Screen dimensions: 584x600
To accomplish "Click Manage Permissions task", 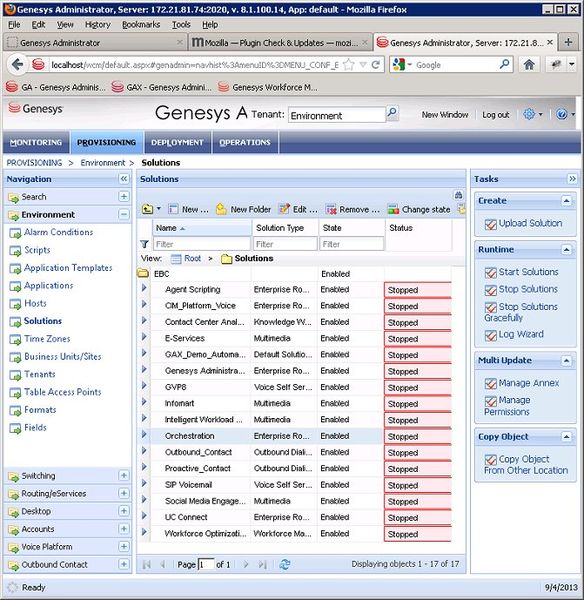I will click(507, 406).
